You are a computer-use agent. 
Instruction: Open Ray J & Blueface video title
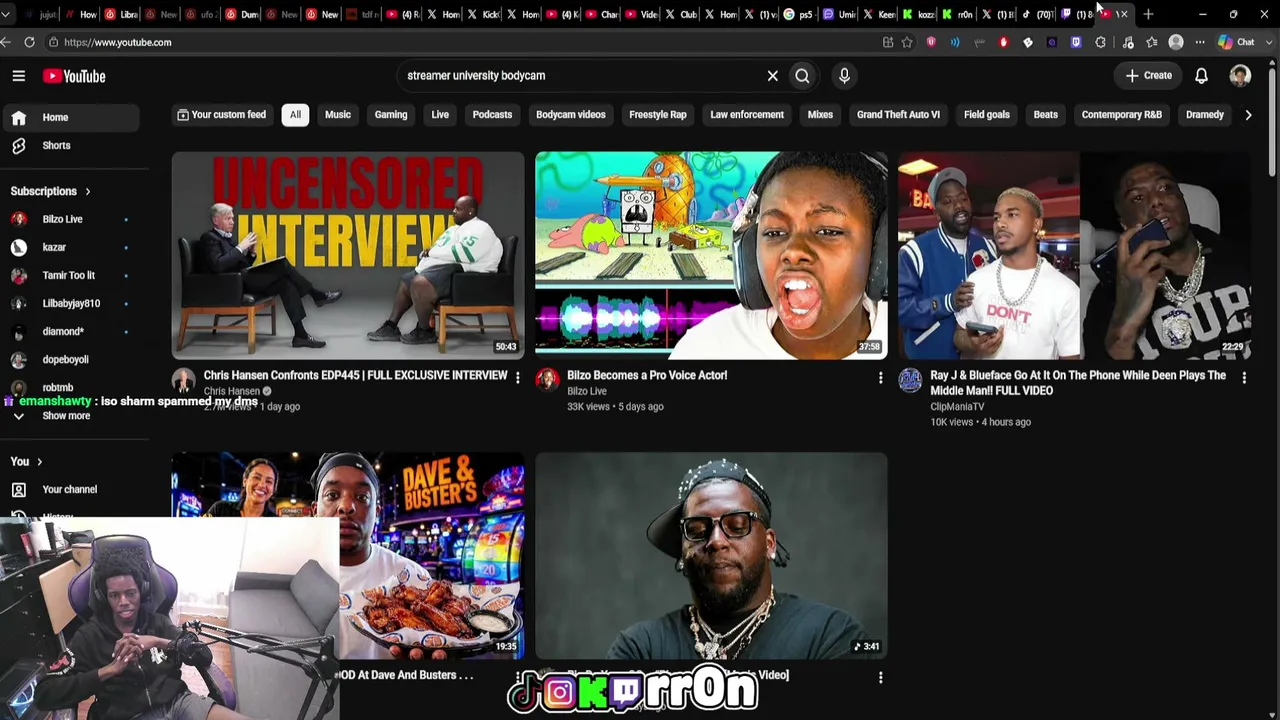pos(1078,383)
